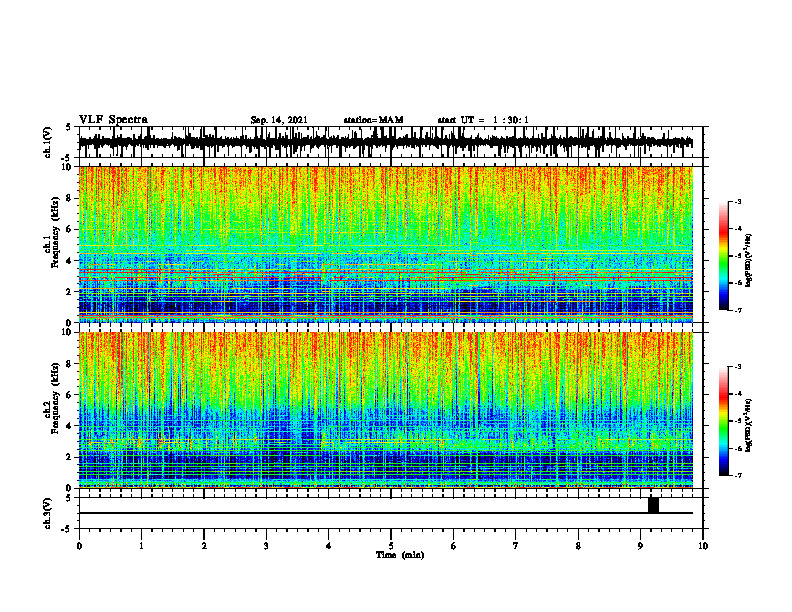Click the ch.2 "Frequency (kHz)" axis label
The image size is (792, 612).
(54, 398)
